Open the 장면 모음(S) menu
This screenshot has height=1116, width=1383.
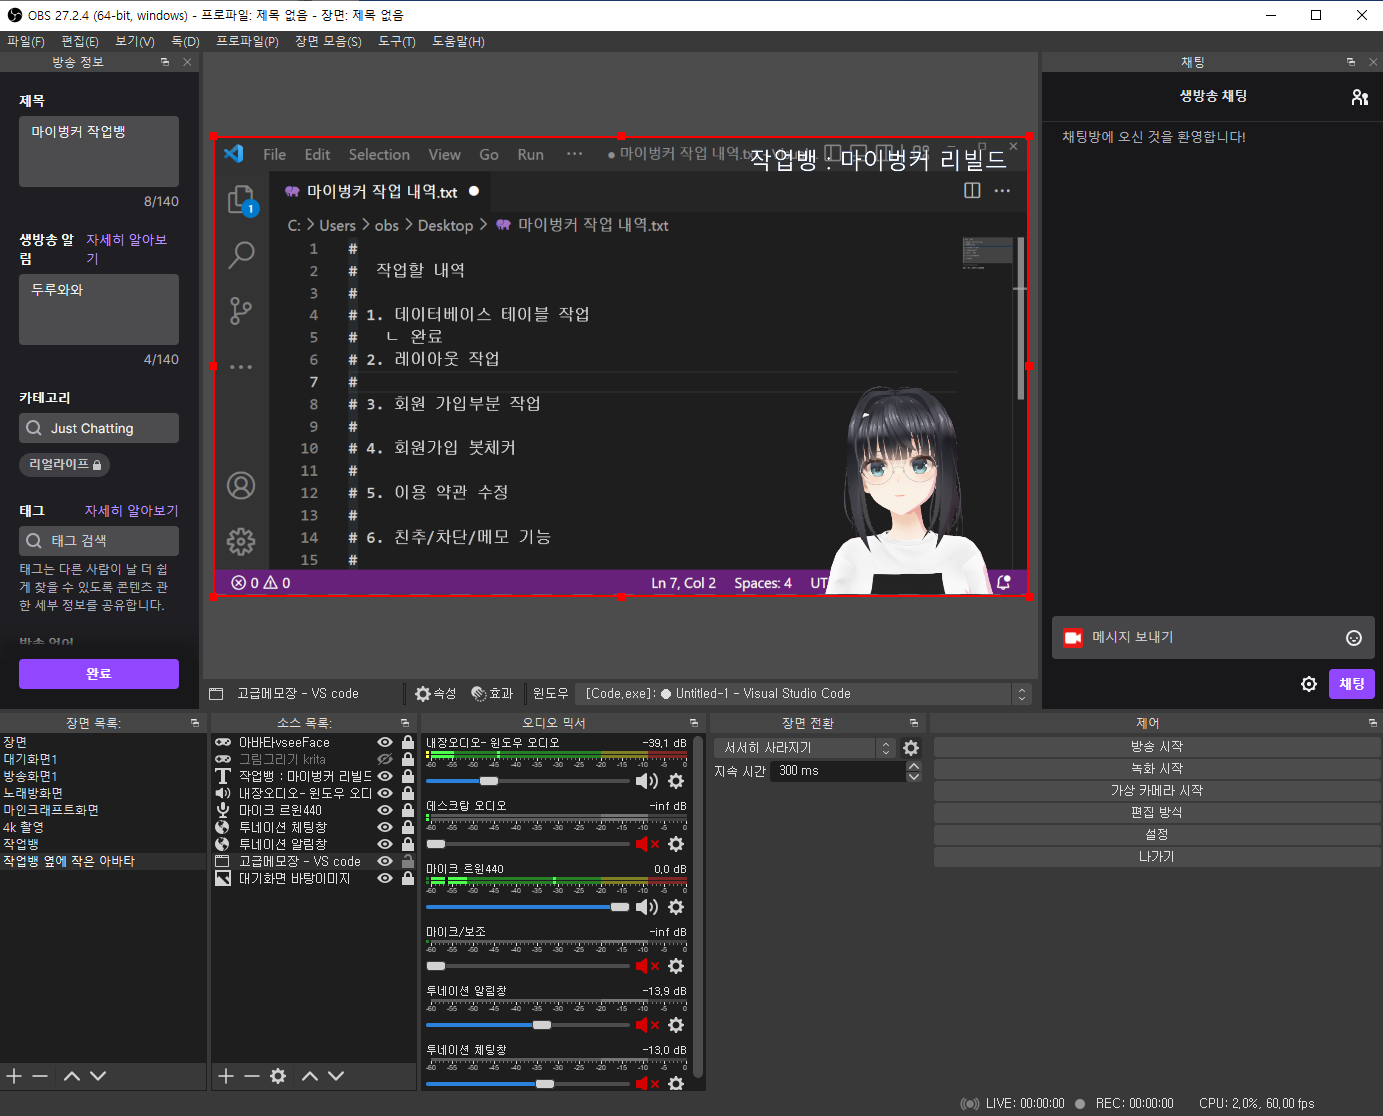(x=328, y=42)
